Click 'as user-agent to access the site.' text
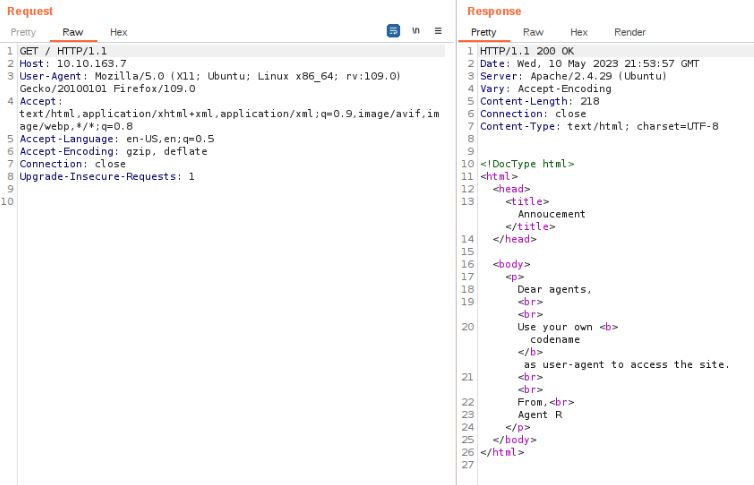This screenshot has height=485, width=754. (627, 364)
